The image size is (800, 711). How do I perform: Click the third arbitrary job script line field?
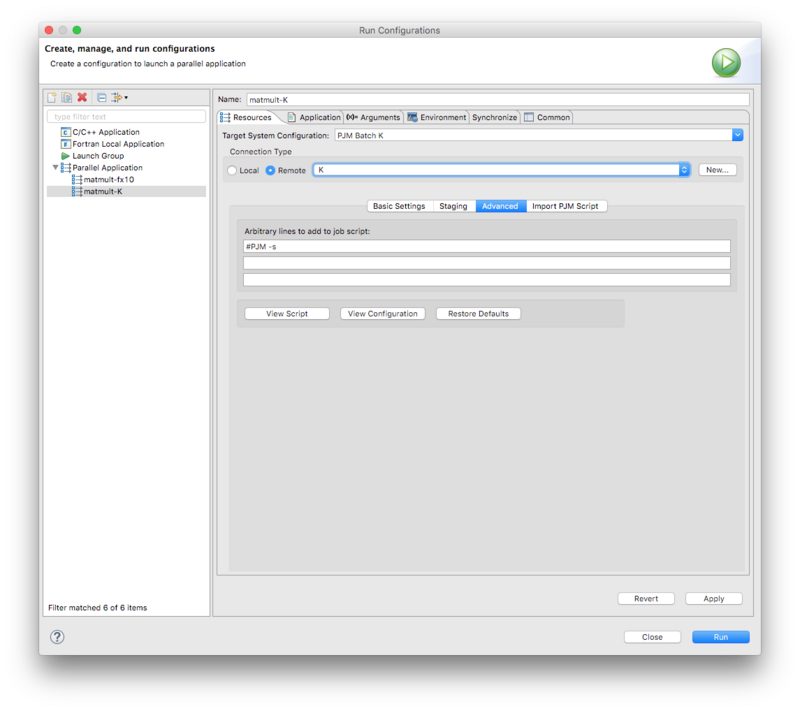coord(487,280)
